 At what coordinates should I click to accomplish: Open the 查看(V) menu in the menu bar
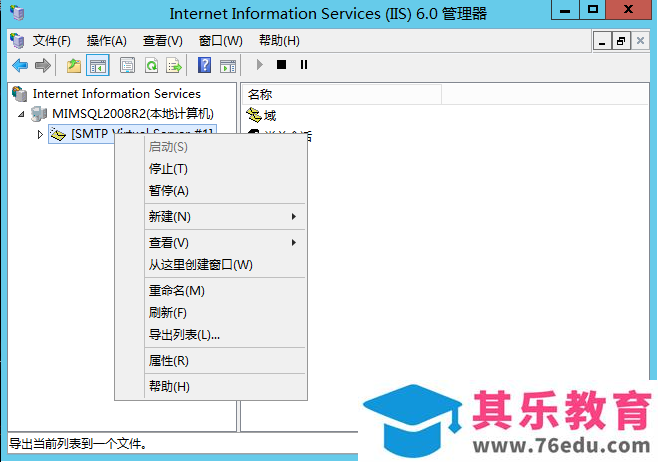click(162, 41)
